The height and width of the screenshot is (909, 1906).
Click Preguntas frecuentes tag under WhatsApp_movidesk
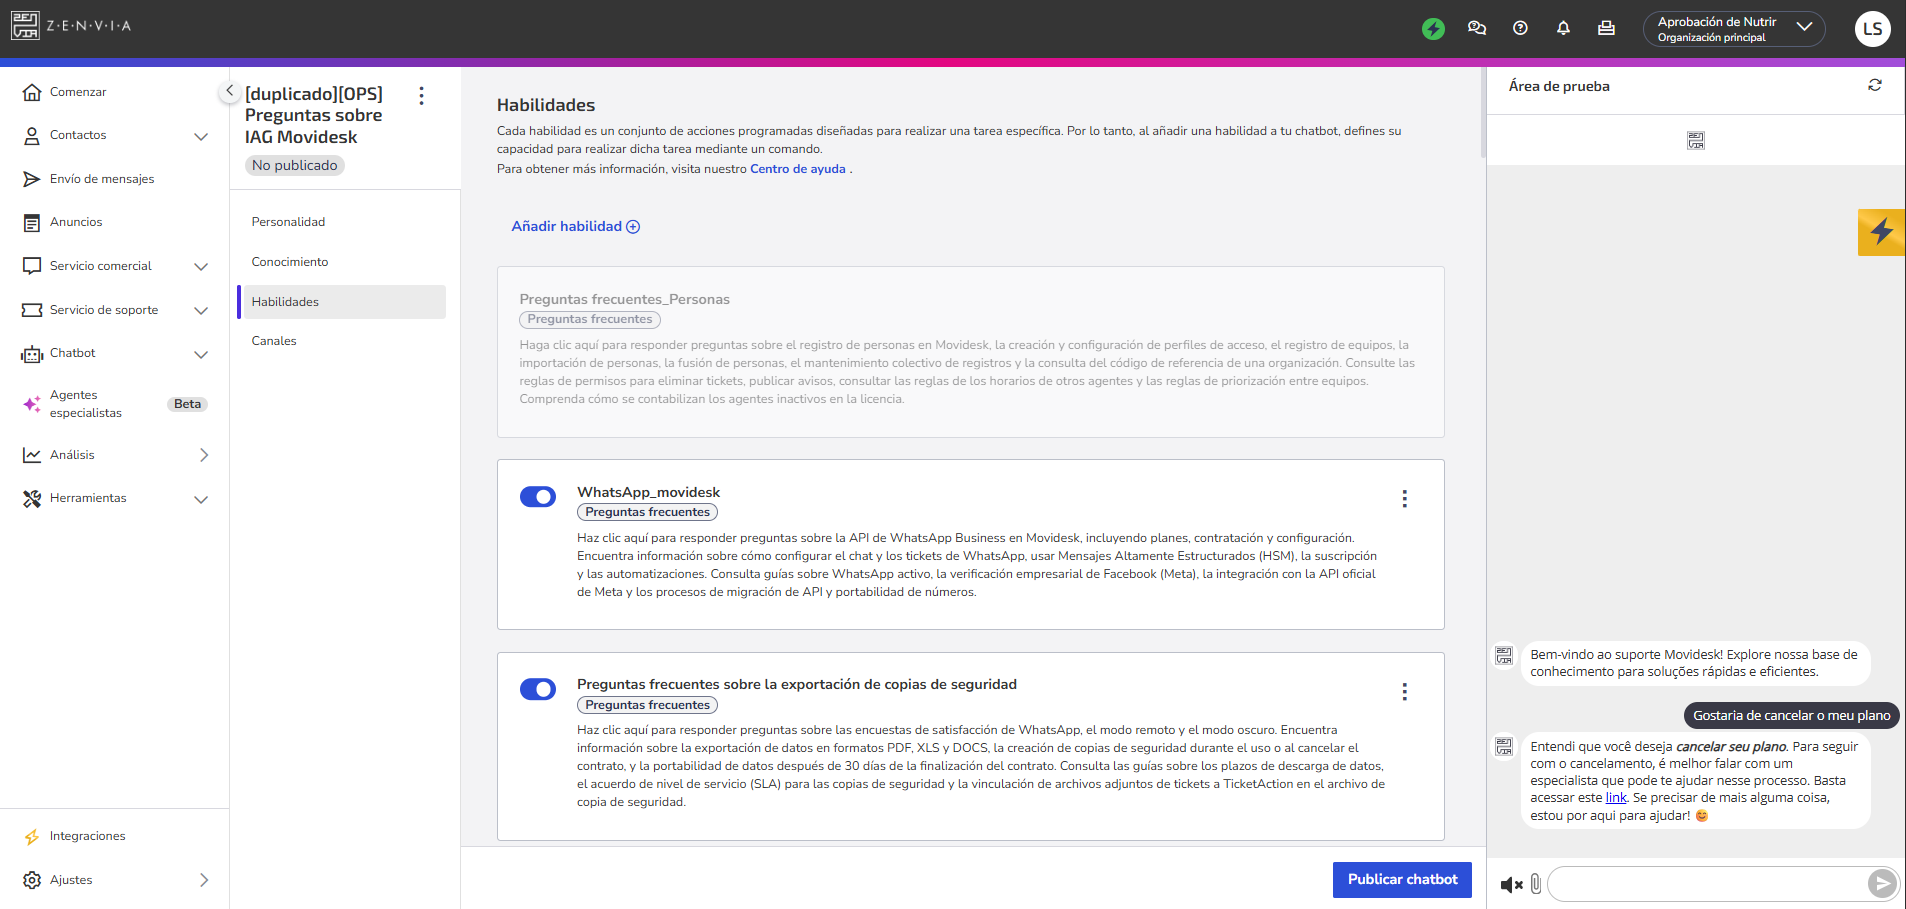[x=647, y=512]
